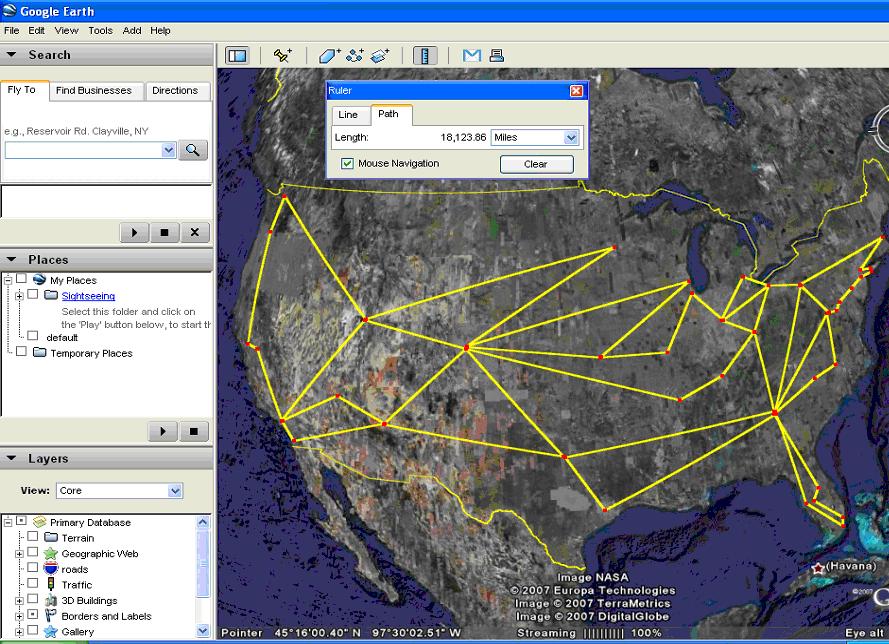Click the Temporary Places folder icon
The height and width of the screenshot is (644, 889).
40,353
